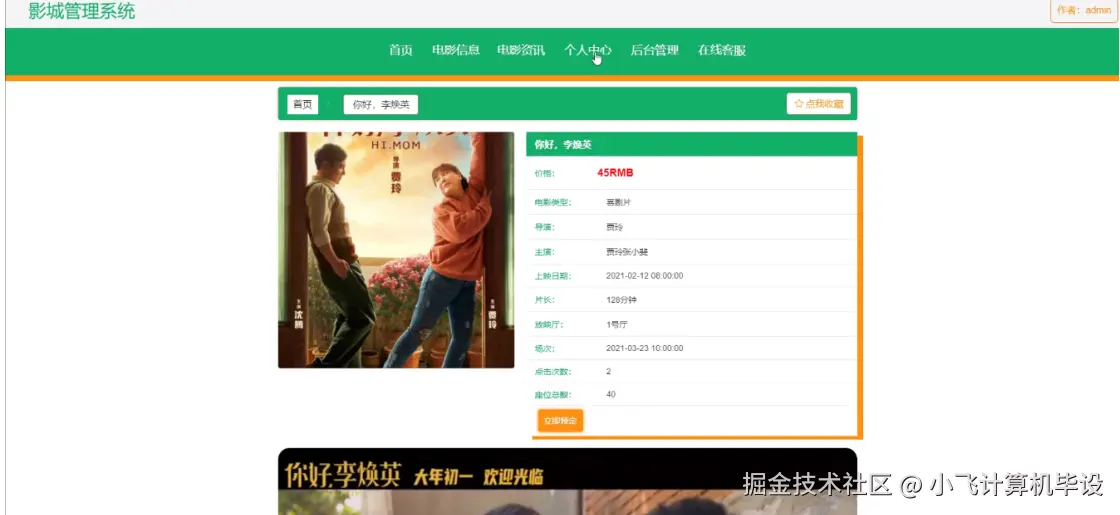The image size is (1120, 515).
Task: Click the 你好，李焕英 breadcrumb item
Action: pos(381,104)
